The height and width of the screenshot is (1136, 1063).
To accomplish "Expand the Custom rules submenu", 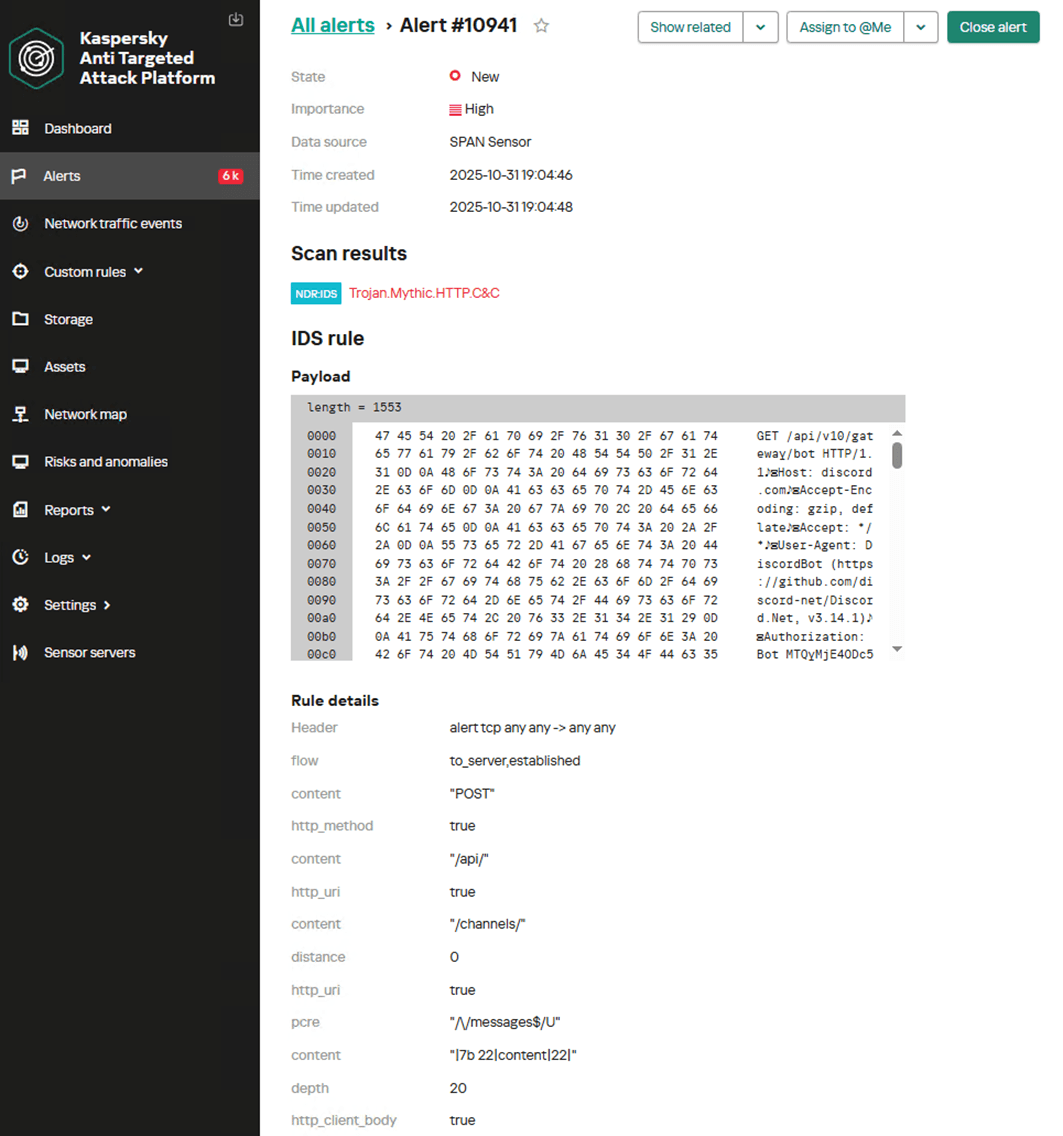I will [138, 271].
